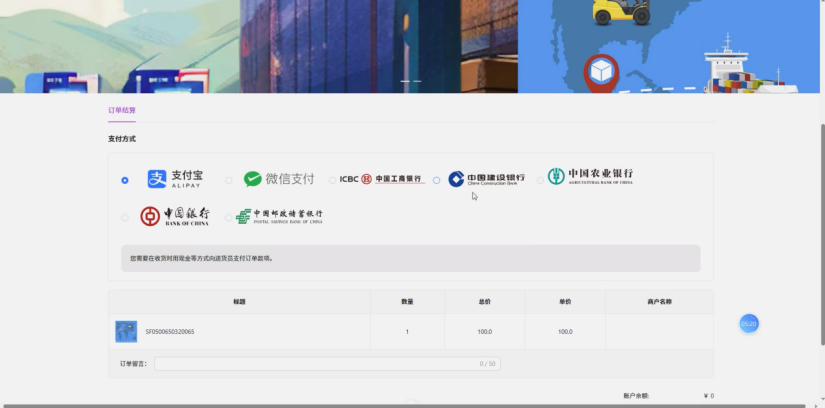The image size is (825, 408).
Task: Click the blue 05:20 timer bubble
Action: [x=749, y=324]
